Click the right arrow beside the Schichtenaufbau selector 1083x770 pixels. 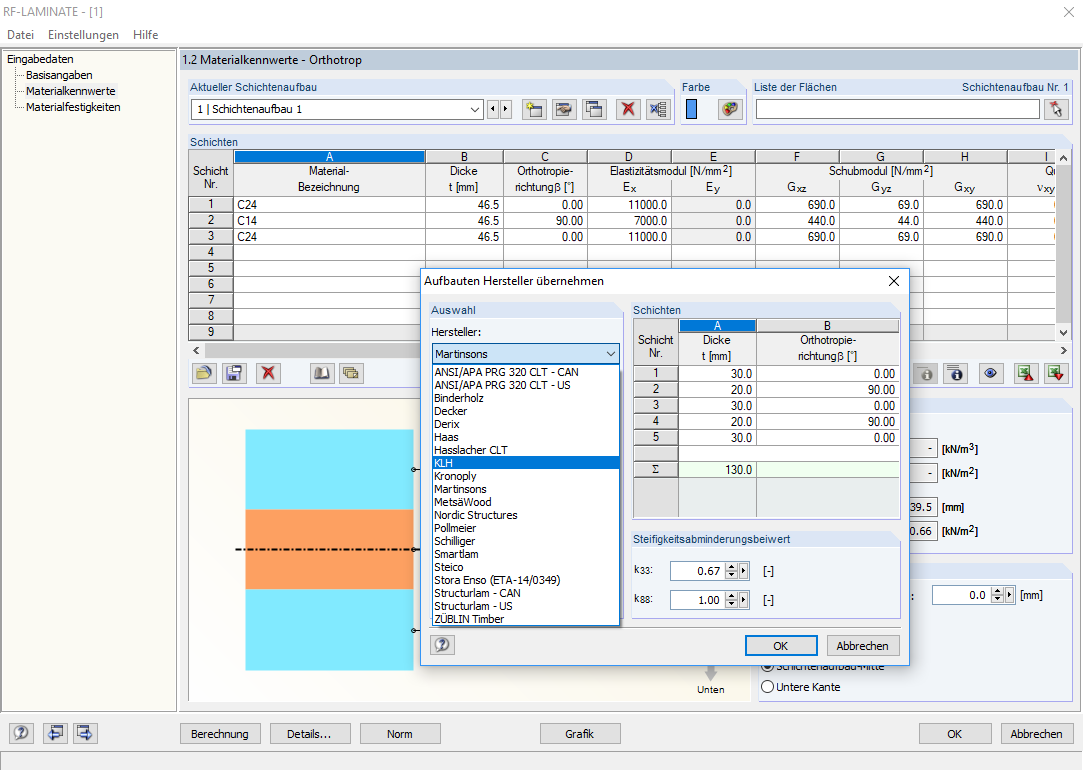tap(505, 109)
